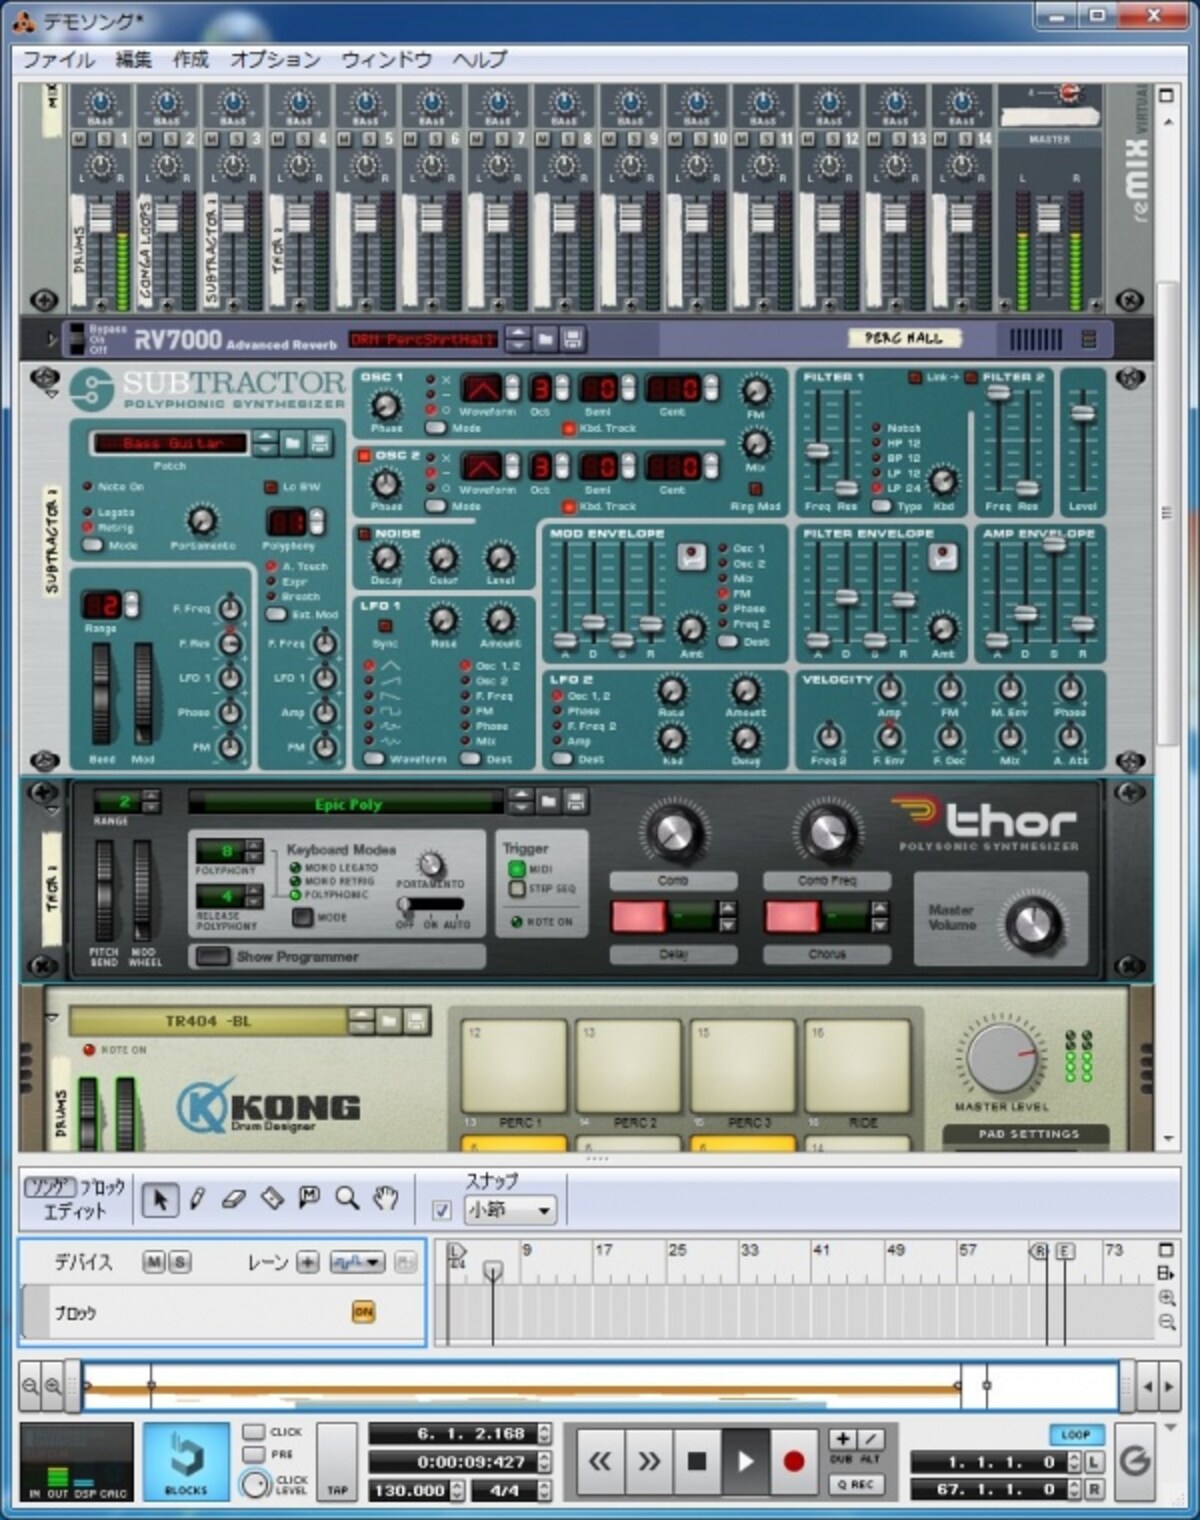Click the Blocks button in transport
The image size is (1200, 1520).
click(186, 1462)
